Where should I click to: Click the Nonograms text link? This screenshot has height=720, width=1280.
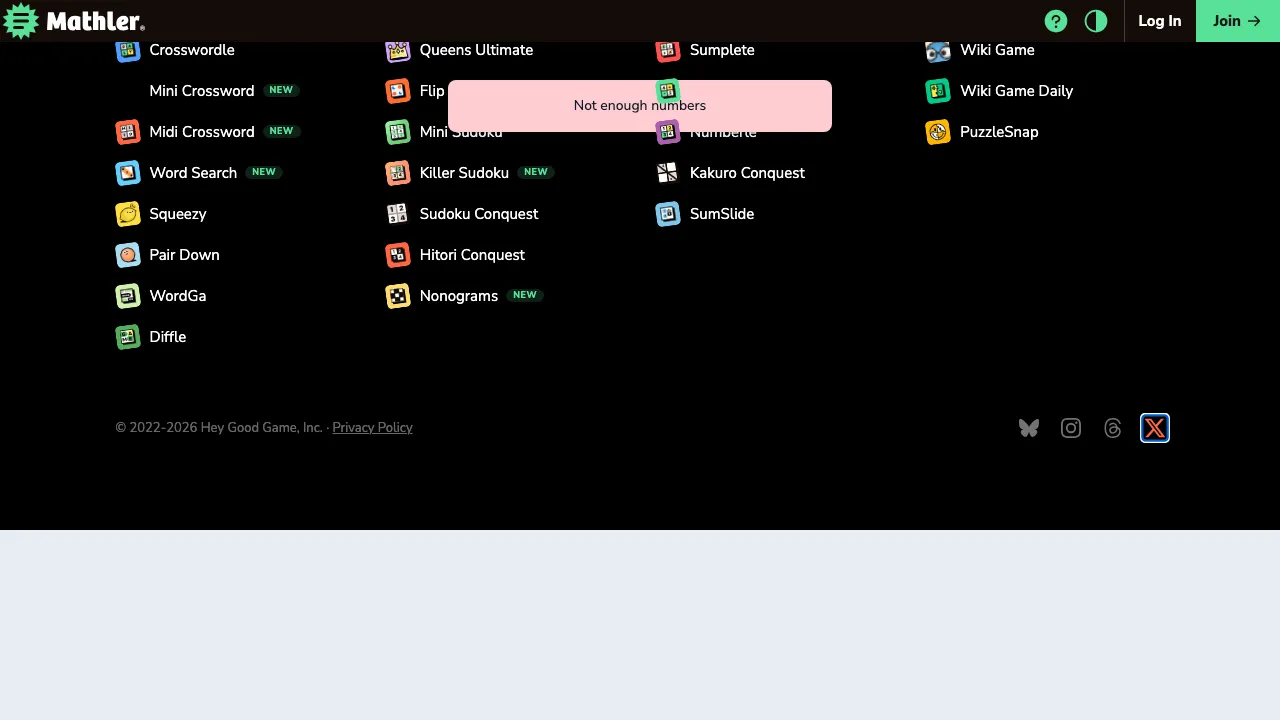coord(459,296)
